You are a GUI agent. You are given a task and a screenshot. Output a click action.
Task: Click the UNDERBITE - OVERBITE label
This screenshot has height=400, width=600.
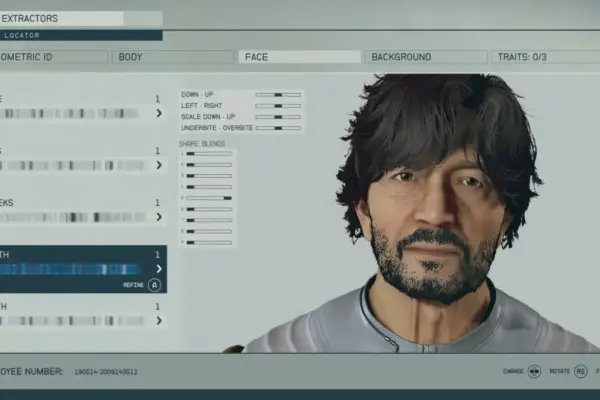(217, 127)
